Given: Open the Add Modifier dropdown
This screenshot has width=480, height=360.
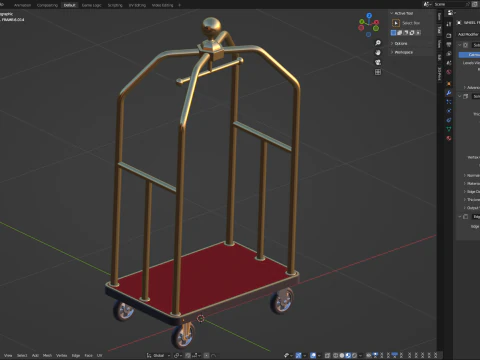Looking at the screenshot, I should (x=468, y=34).
